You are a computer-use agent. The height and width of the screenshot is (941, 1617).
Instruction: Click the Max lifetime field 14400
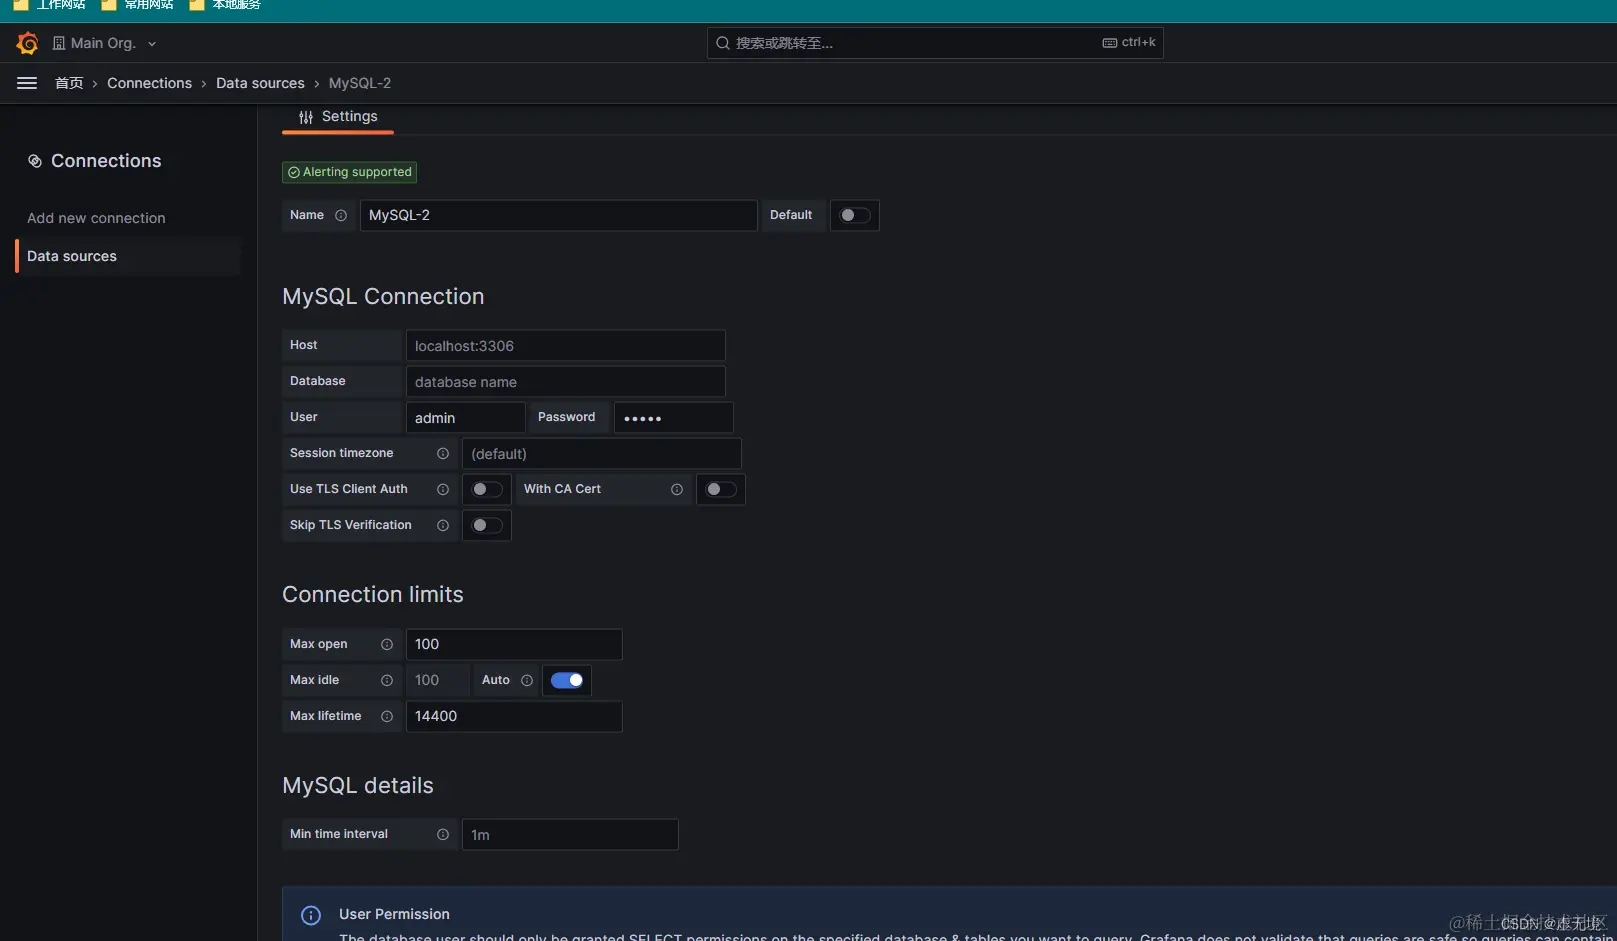514,716
